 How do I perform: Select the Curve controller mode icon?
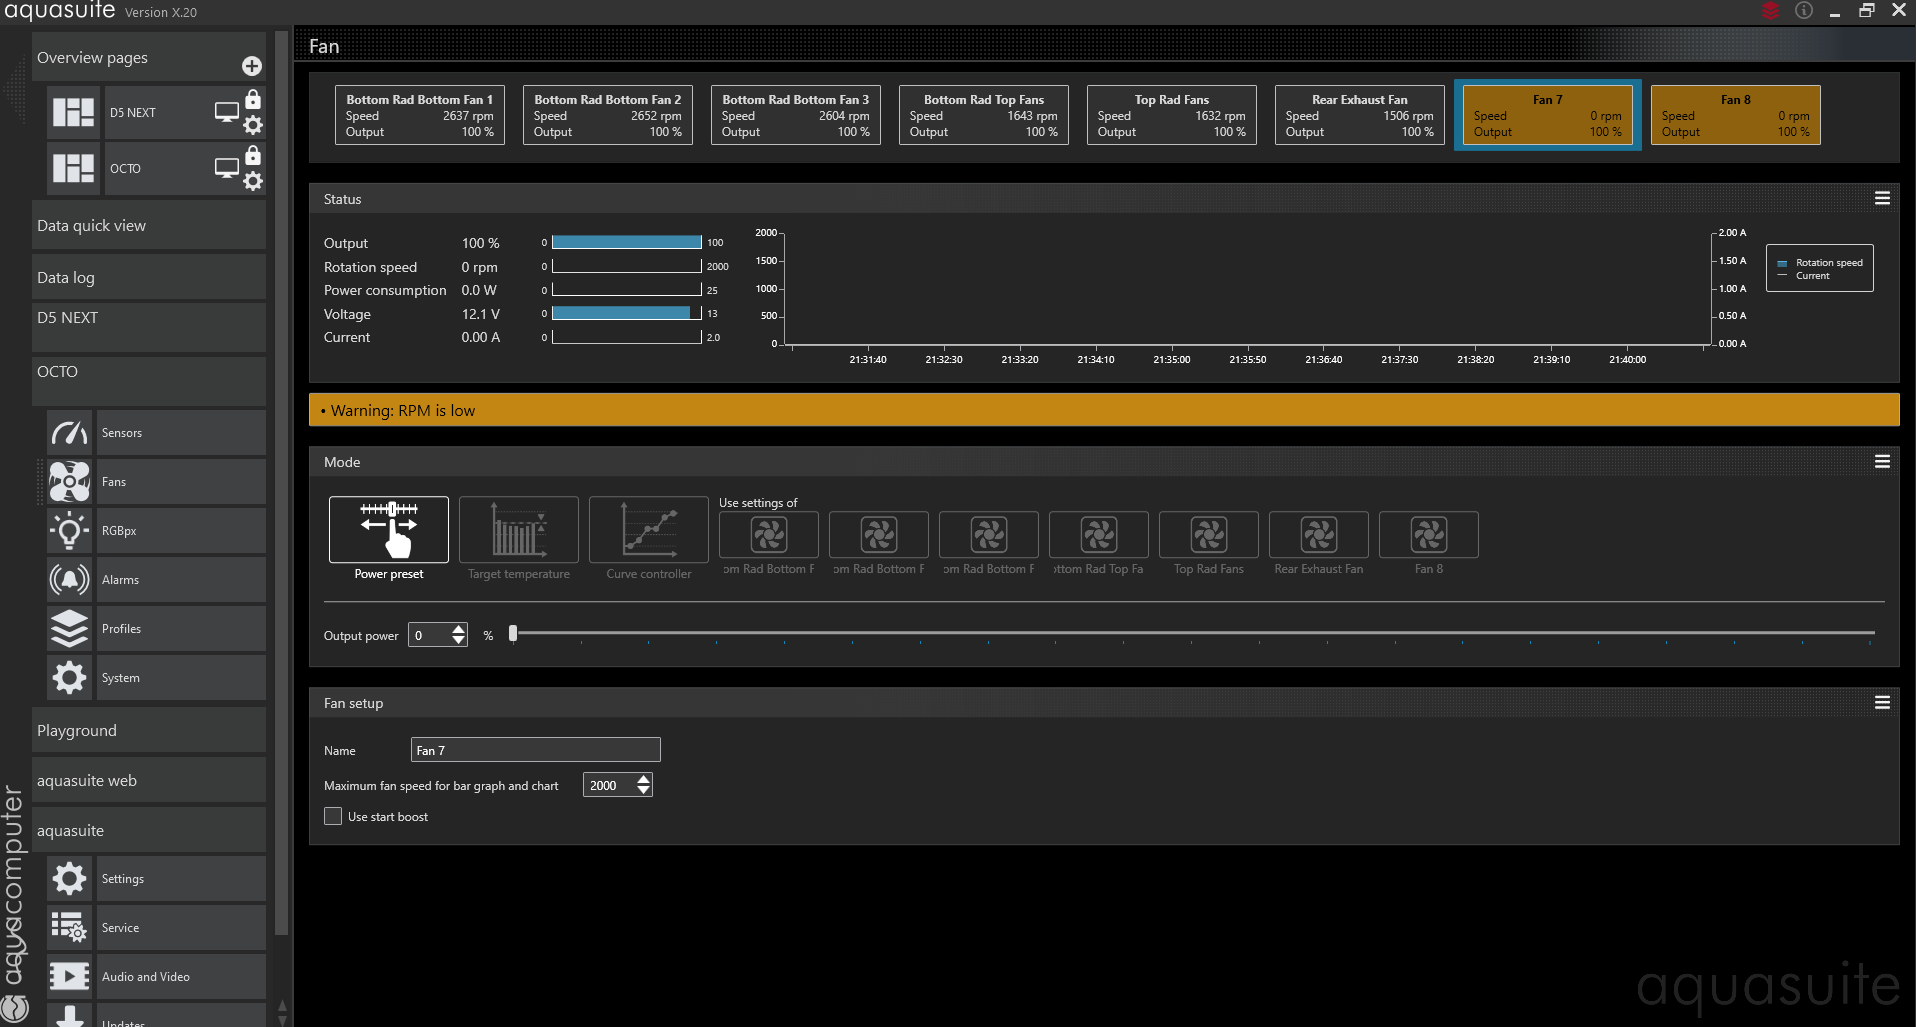pyautogui.click(x=648, y=530)
